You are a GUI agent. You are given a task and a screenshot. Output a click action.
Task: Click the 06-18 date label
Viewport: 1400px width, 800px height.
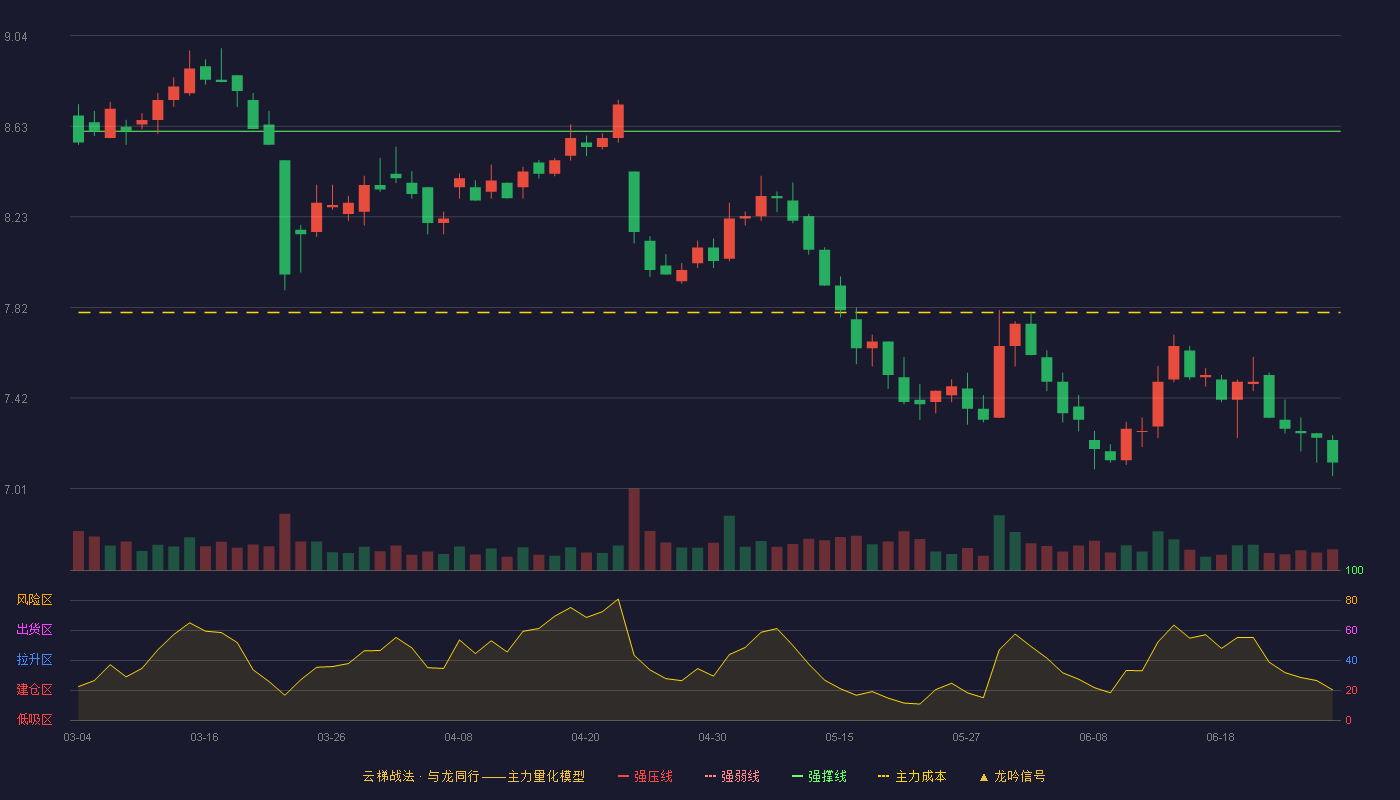pos(1220,737)
